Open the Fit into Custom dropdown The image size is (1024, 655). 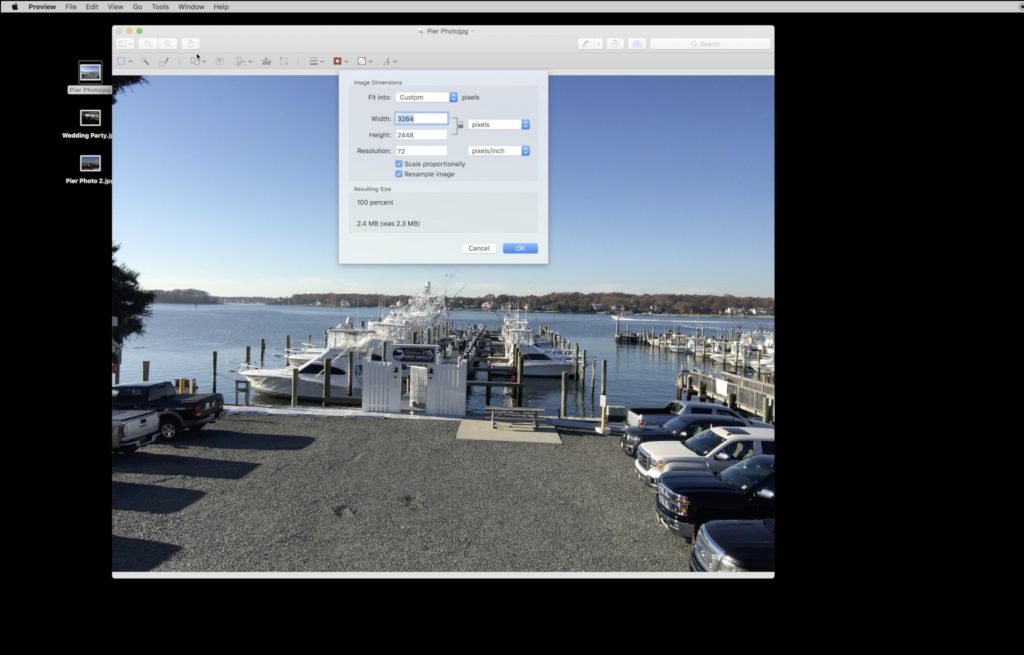426,97
